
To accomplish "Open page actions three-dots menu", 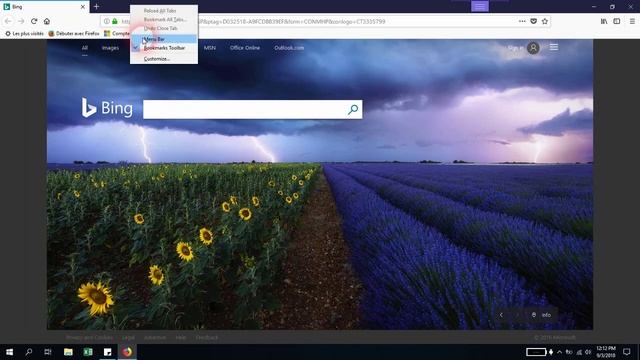I will 522,21.
